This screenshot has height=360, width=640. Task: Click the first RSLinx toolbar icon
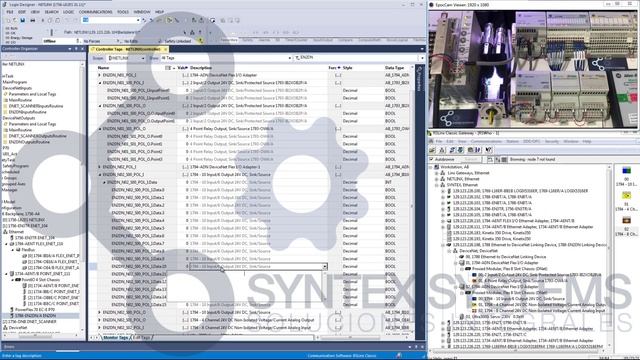coord(433,150)
